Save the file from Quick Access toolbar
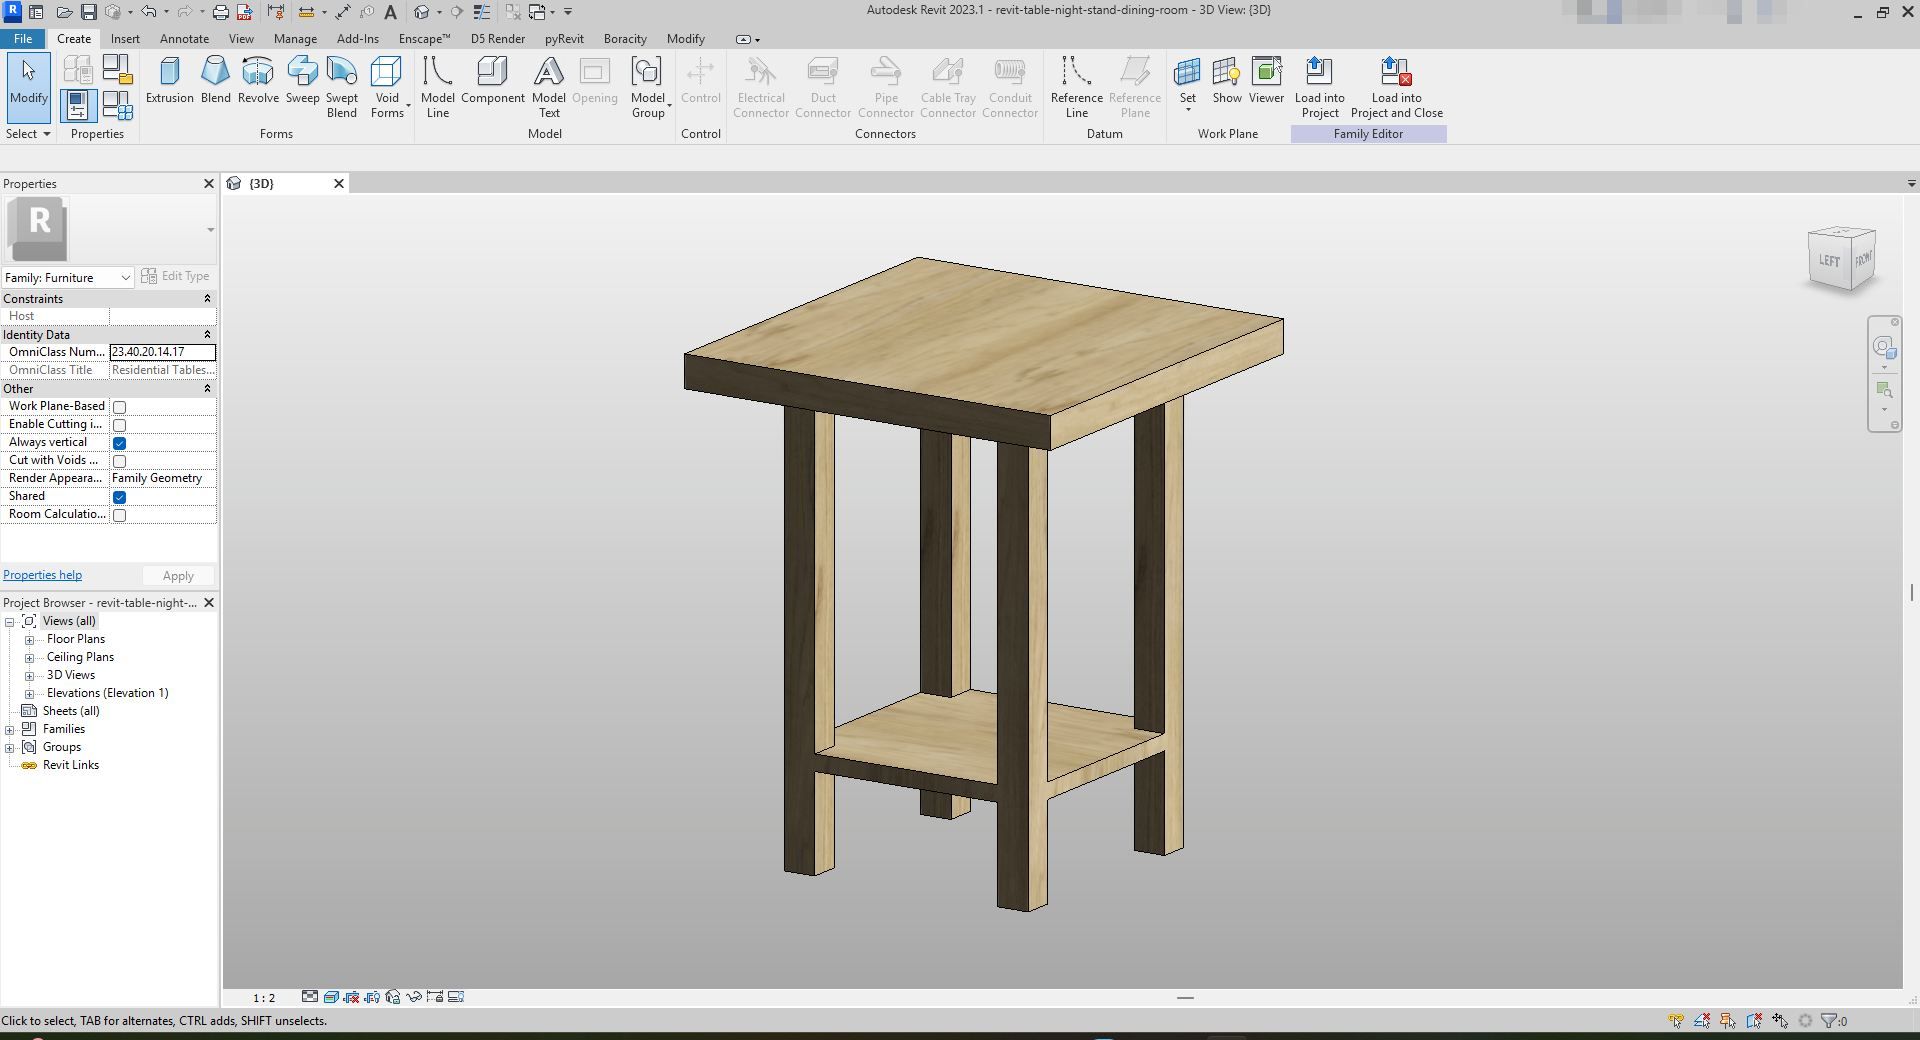The width and height of the screenshot is (1920, 1040). point(88,12)
